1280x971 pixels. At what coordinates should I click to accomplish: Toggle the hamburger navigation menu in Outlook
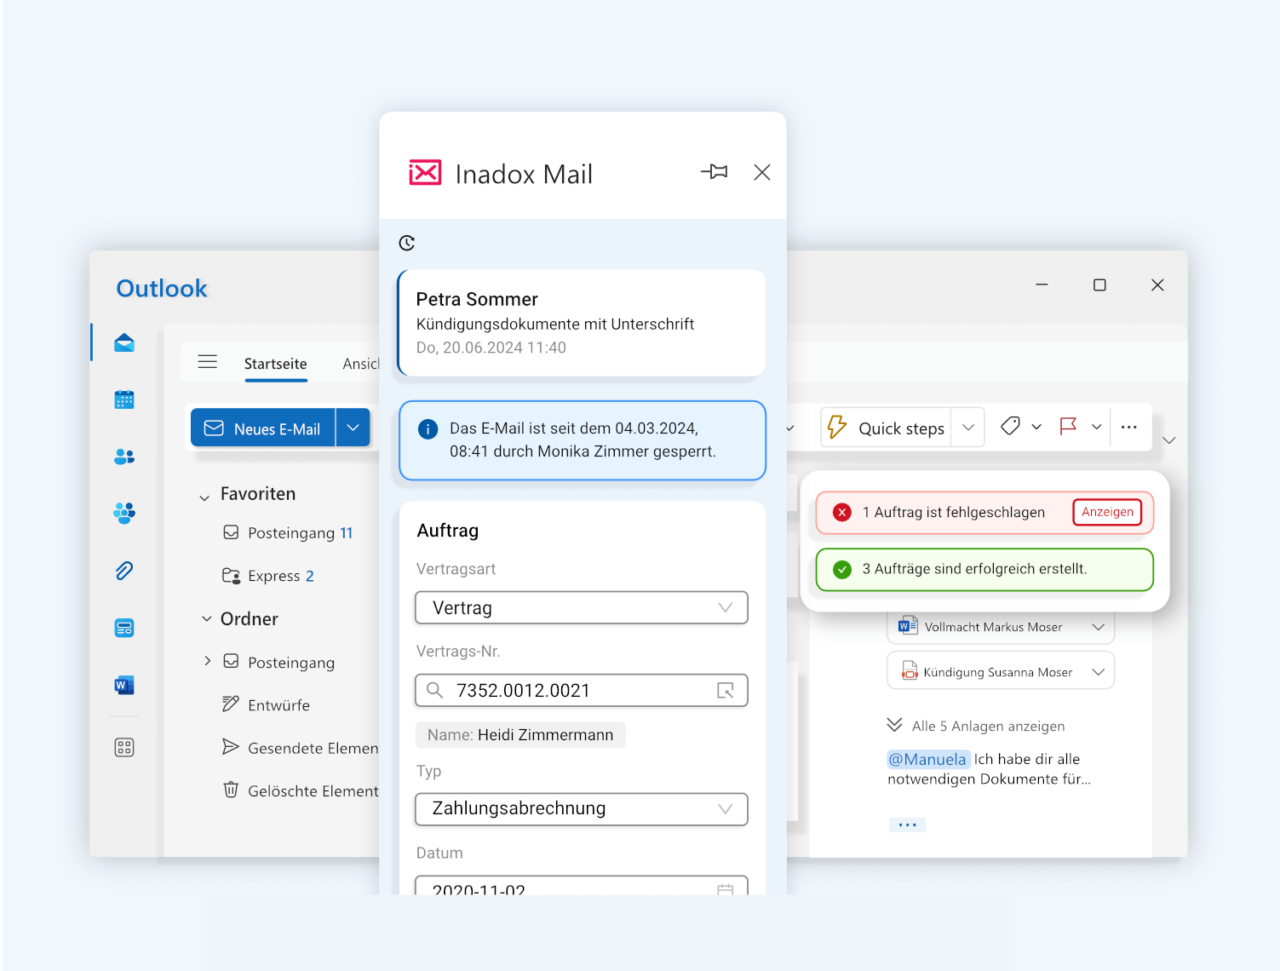coord(207,362)
